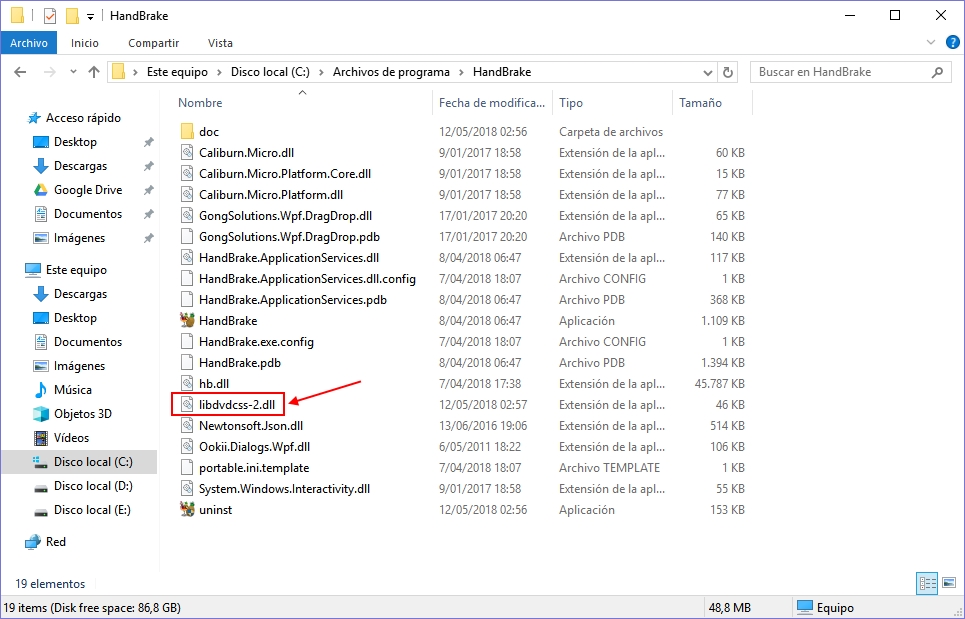Click the portable.ini.template file icon
This screenshot has width=965, height=619.
188,468
